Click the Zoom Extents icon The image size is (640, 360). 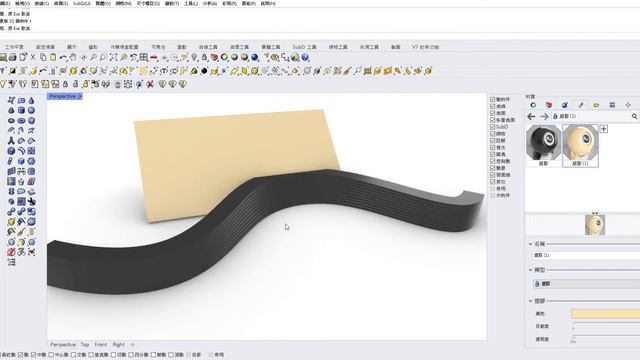point(113,58)
